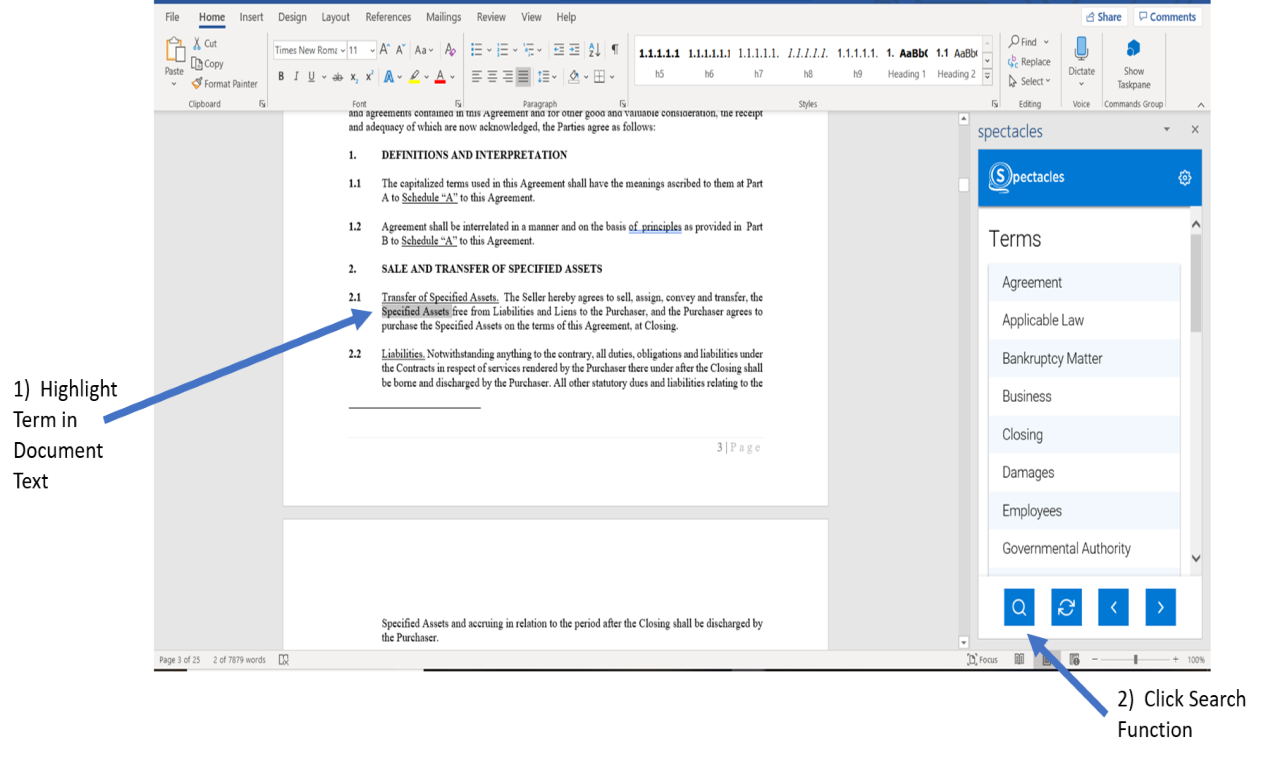Click the zoom slider in status bar
Image resolution: width=1270 pixels, height=760 pixels.
point(1136,660)
